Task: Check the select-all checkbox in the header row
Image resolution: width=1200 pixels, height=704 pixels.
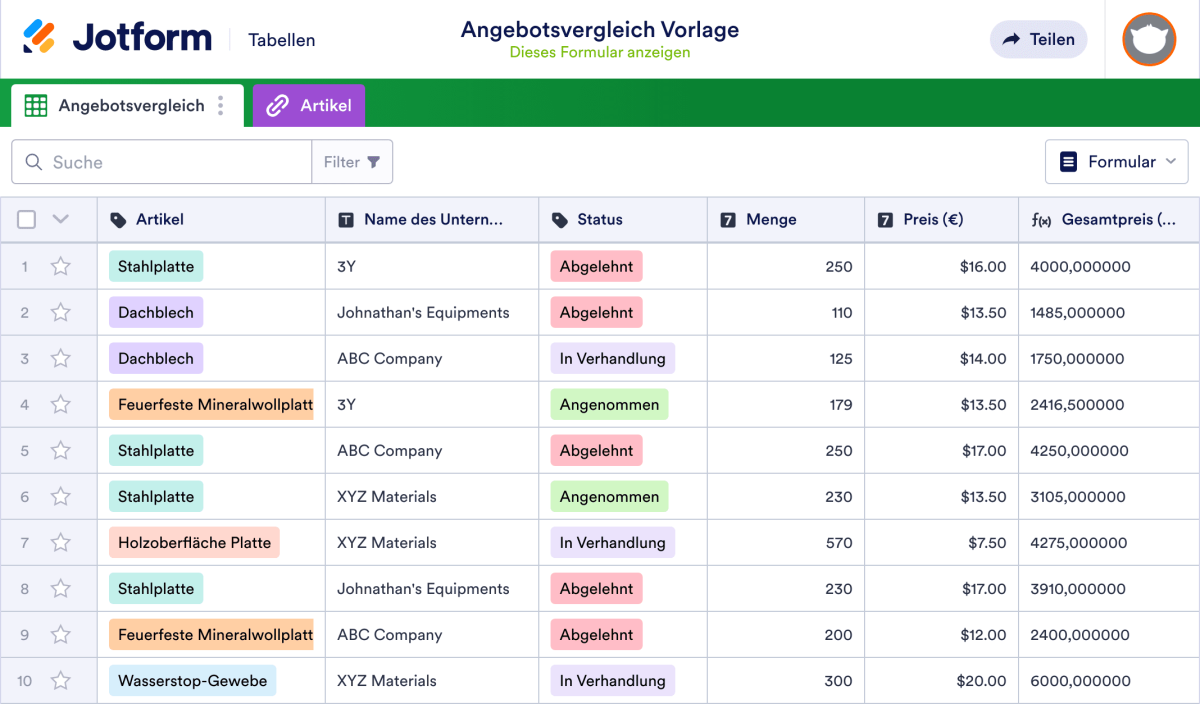Action: (x=26, y=219)
